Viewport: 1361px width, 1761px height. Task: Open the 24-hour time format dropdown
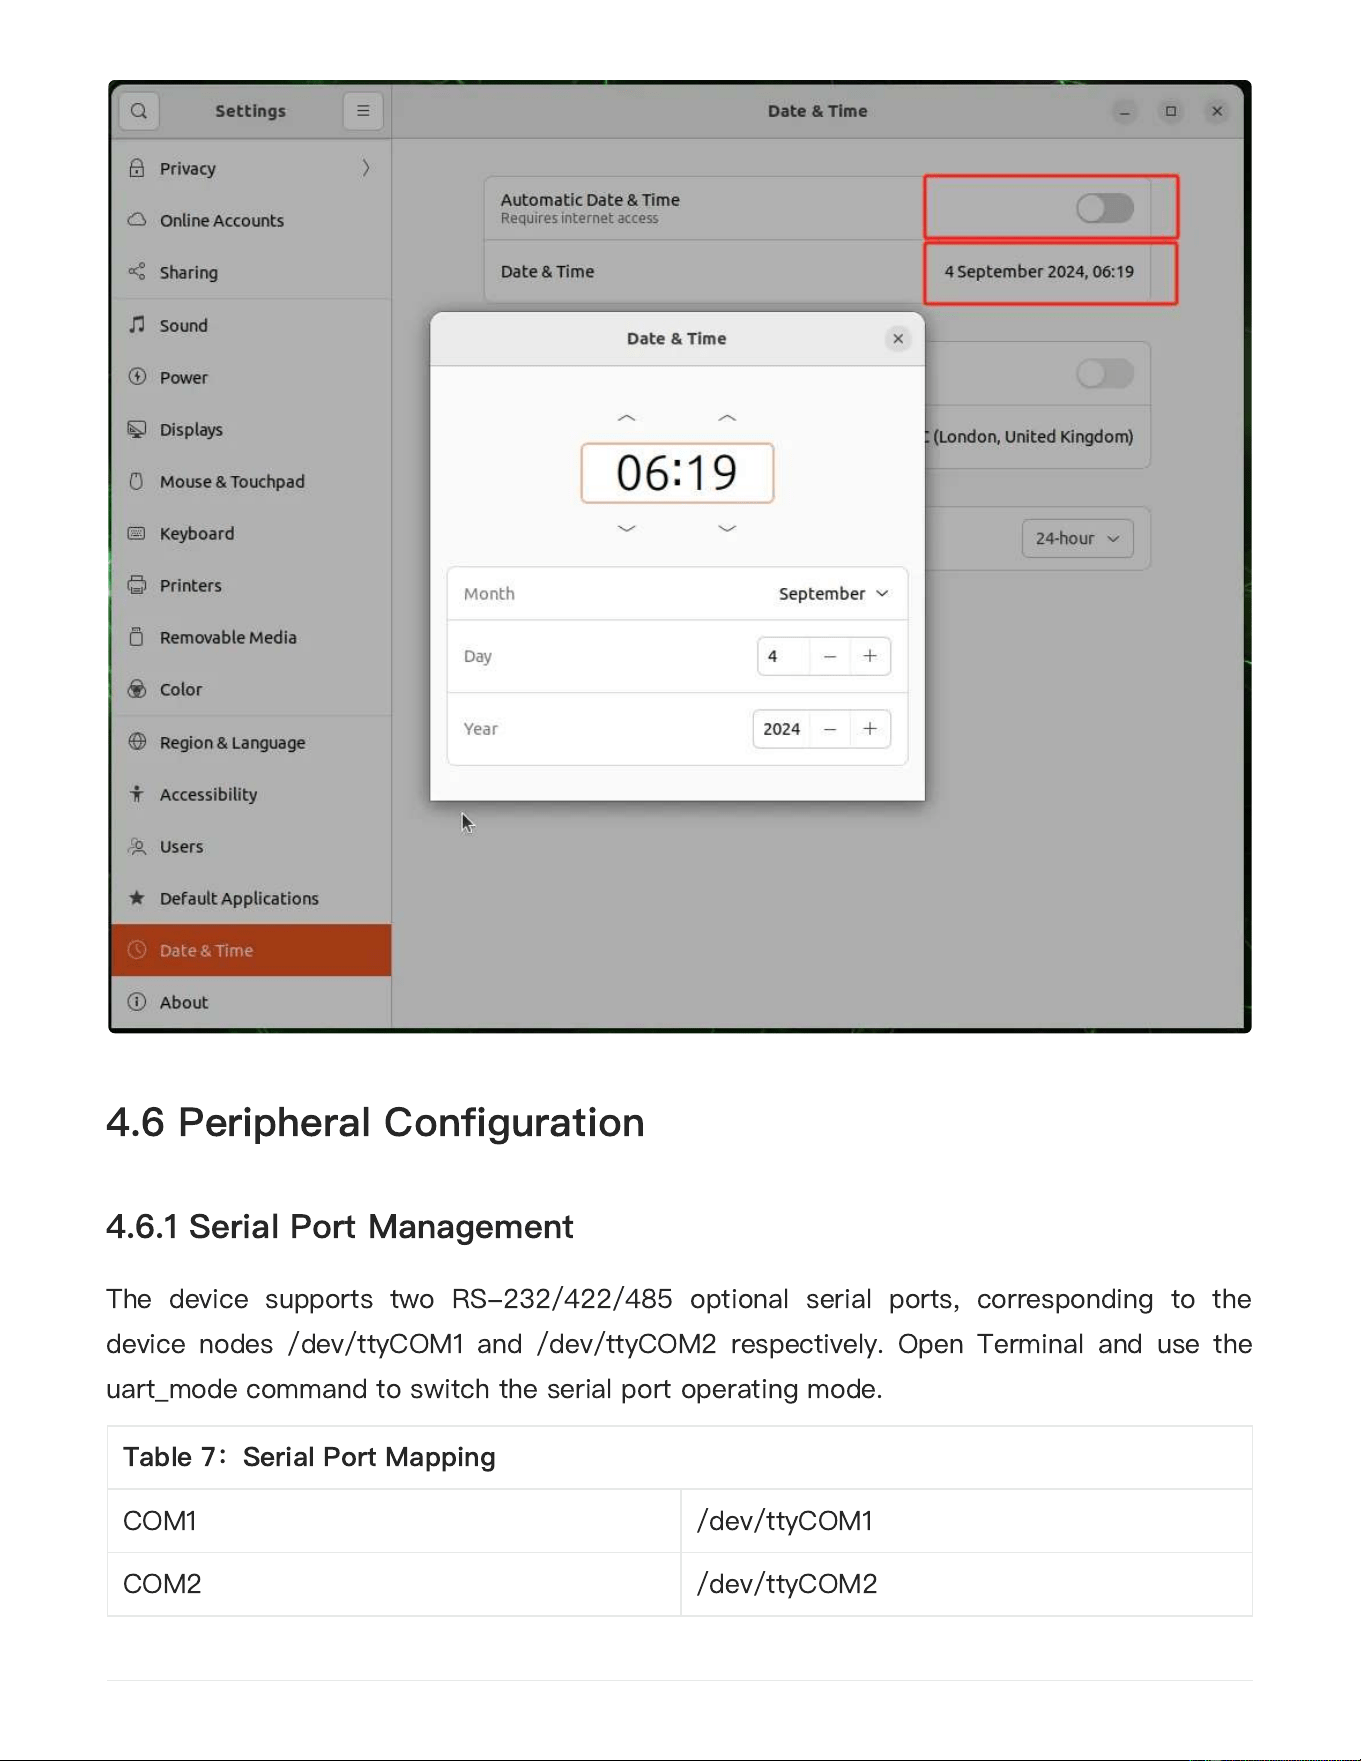pyautogui.click(x=1077, y=538)
